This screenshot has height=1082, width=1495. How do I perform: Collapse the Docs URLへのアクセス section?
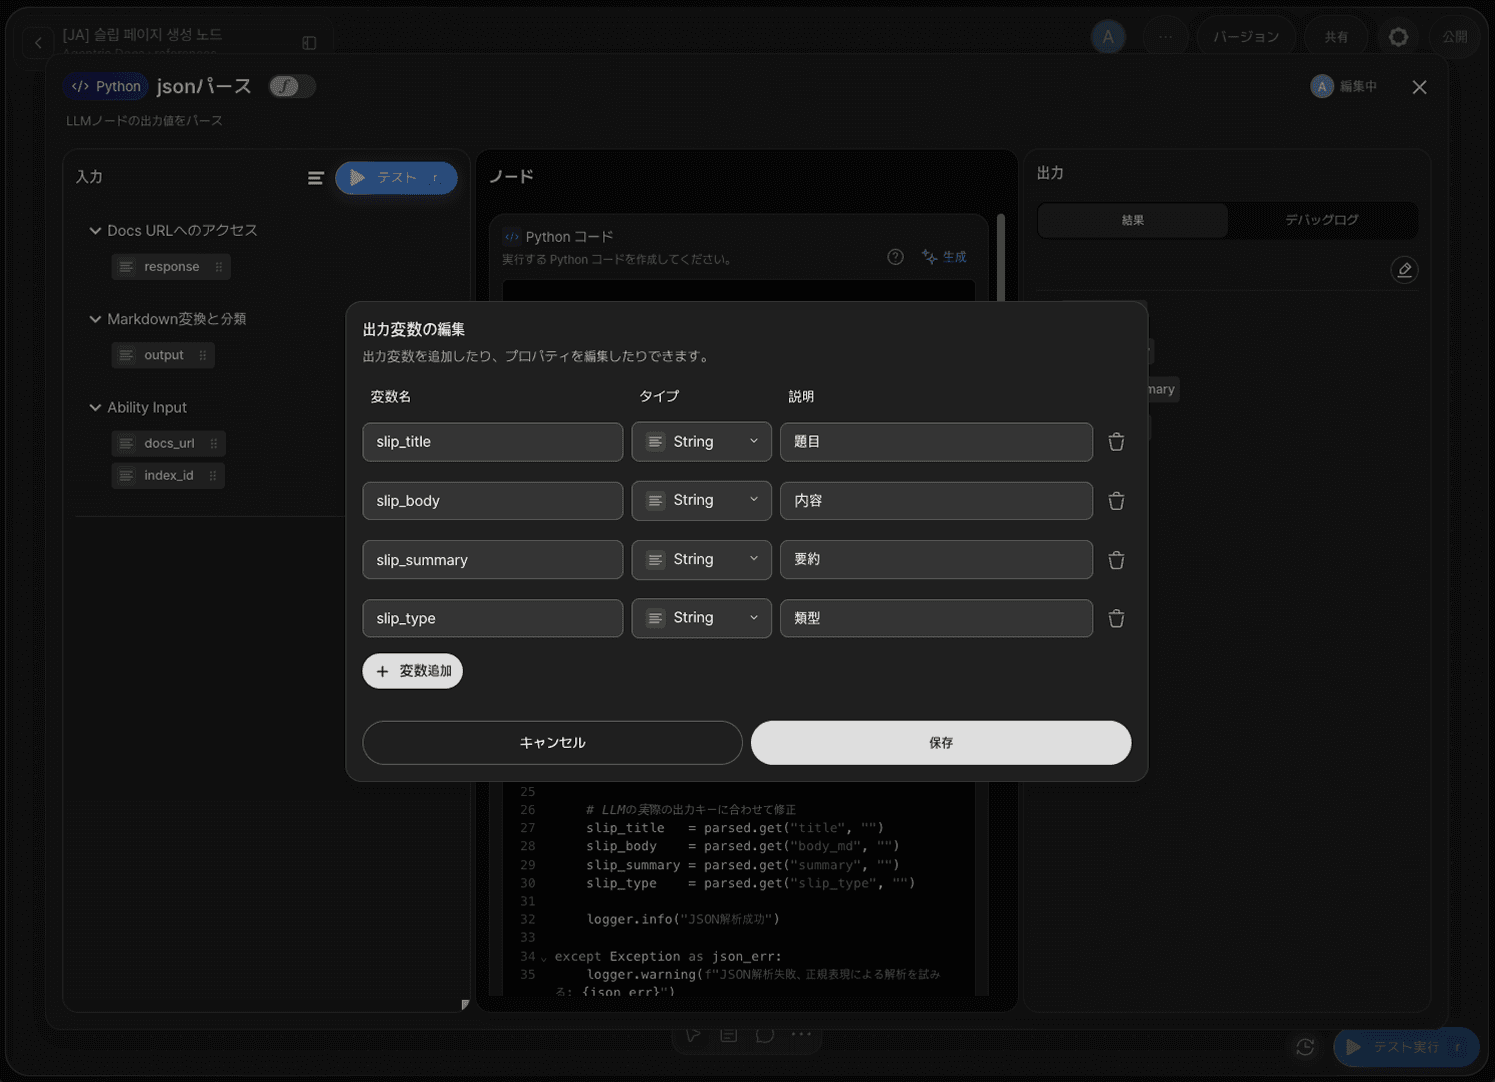[95, 231]
